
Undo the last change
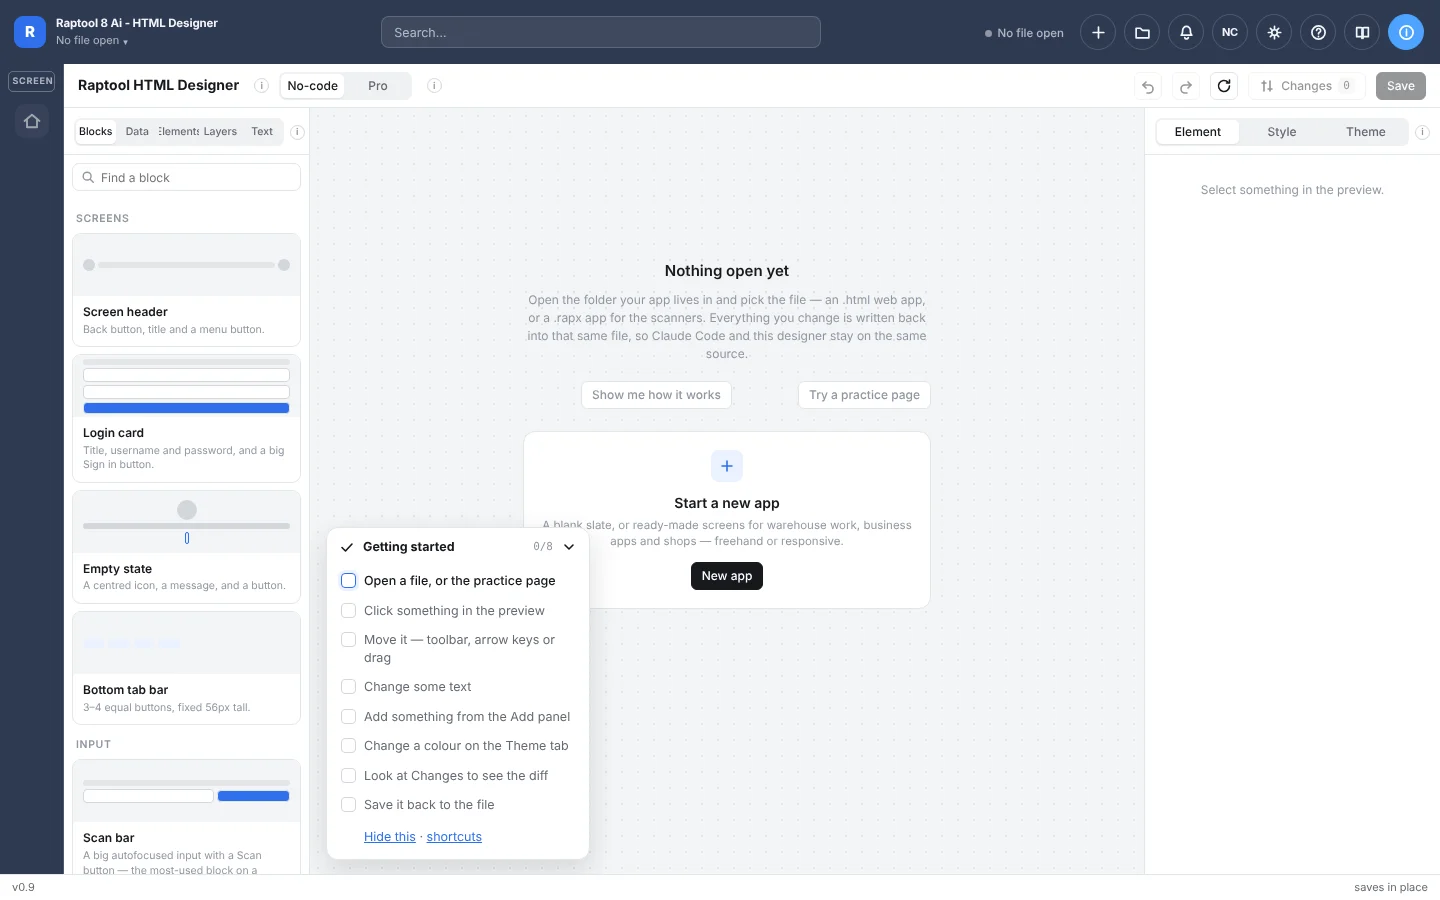tap(1148, 86)
